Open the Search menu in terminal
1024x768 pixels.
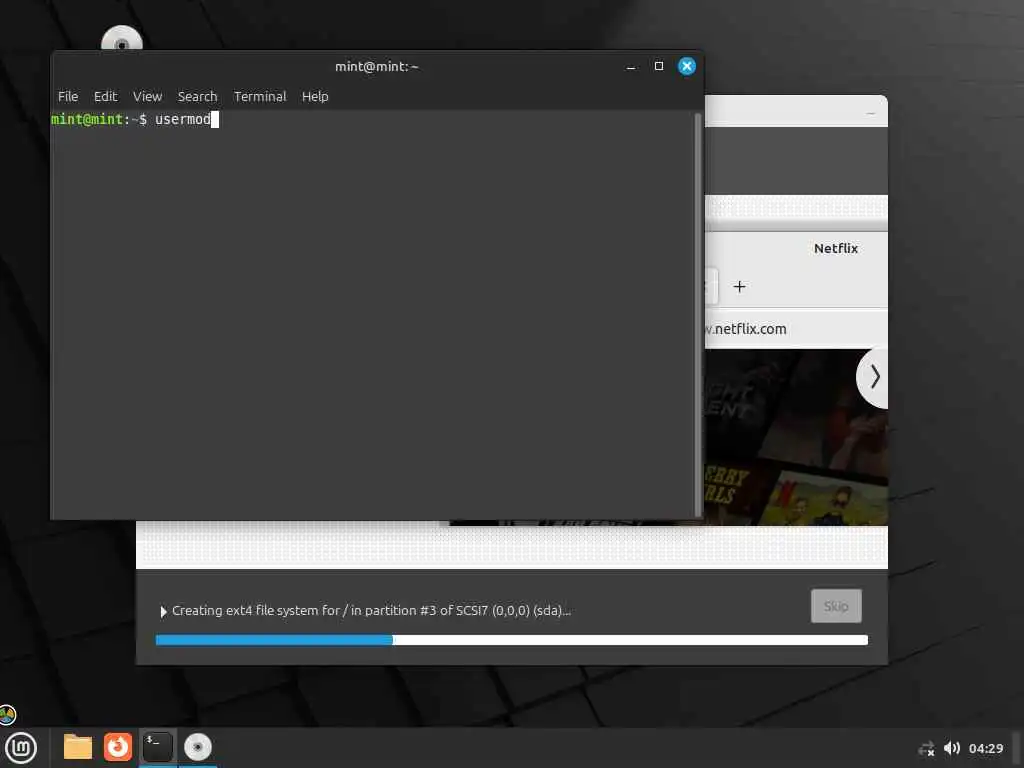click(197, 97)
